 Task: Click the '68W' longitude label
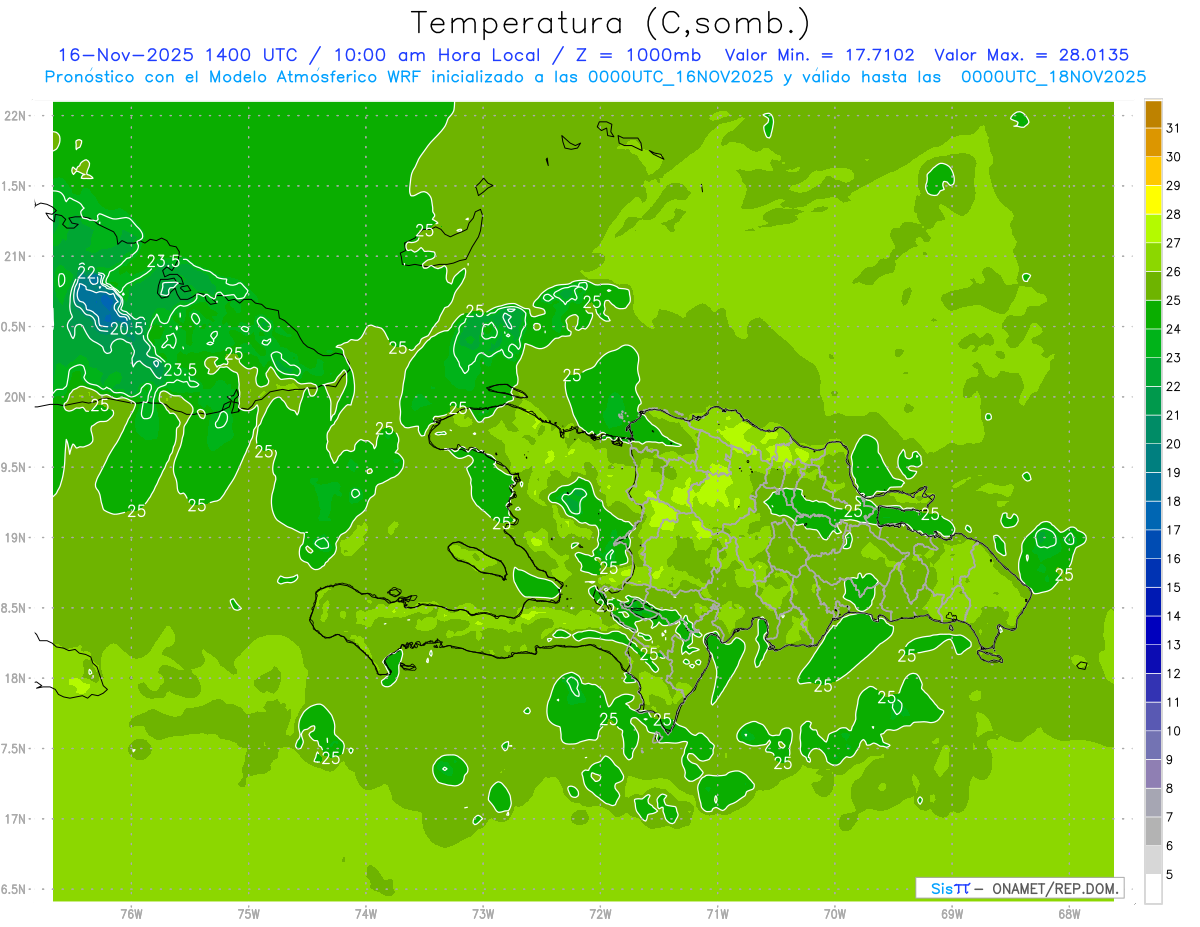tap(1069, 914)
